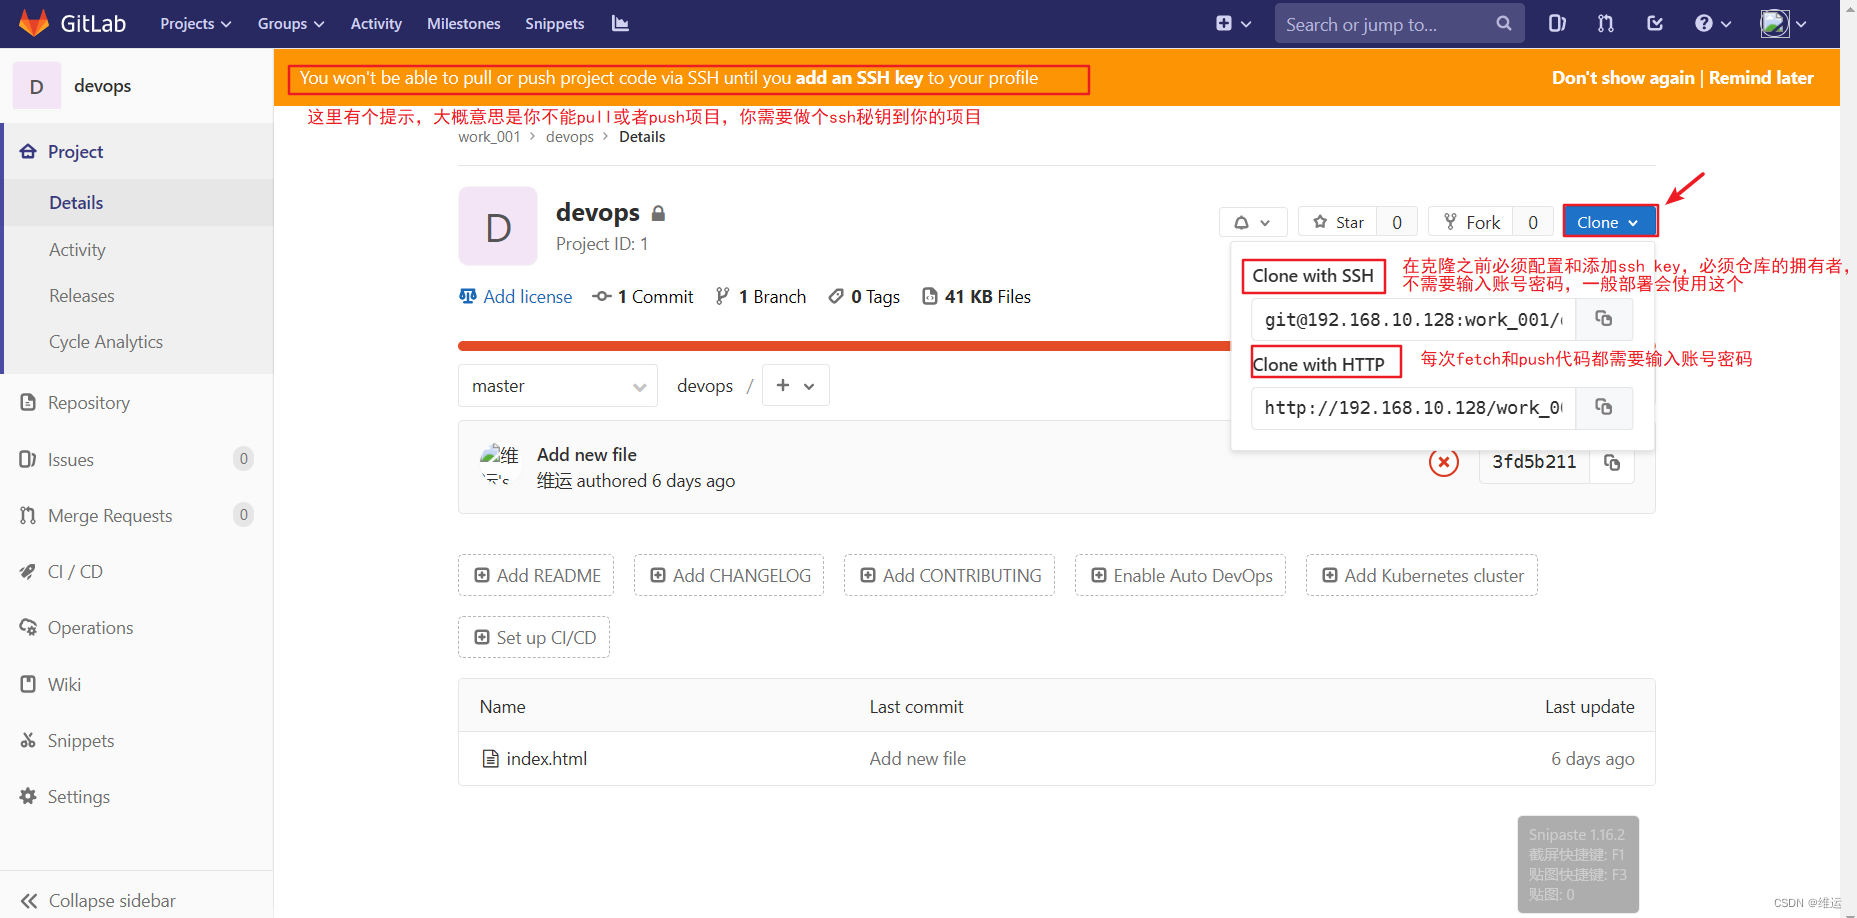The height and width of the screenshot is (918, 1857).
Task: Open the devops project avatar in sidebar
Action: 37,86
